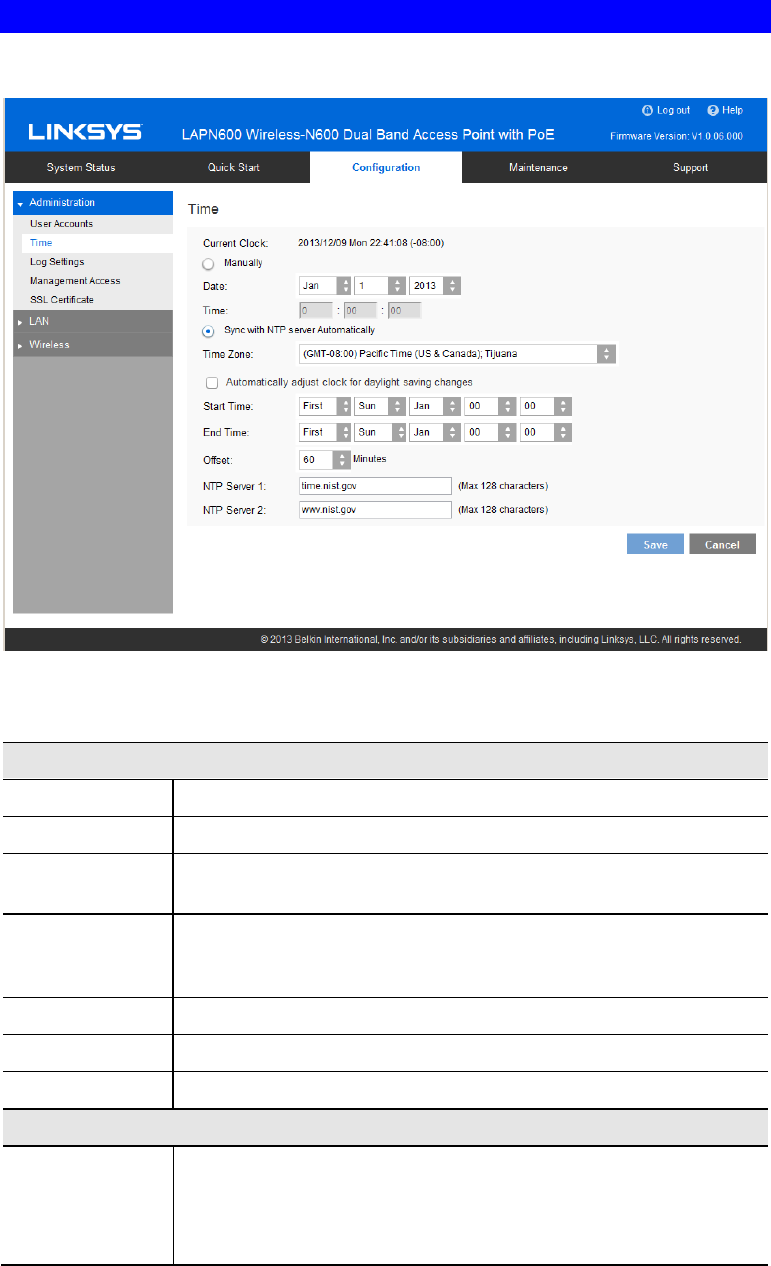Screen dimensions: 771x1266
Task: Click the Time seconds field
Action: pyautogui.click(x=404, y=310)
